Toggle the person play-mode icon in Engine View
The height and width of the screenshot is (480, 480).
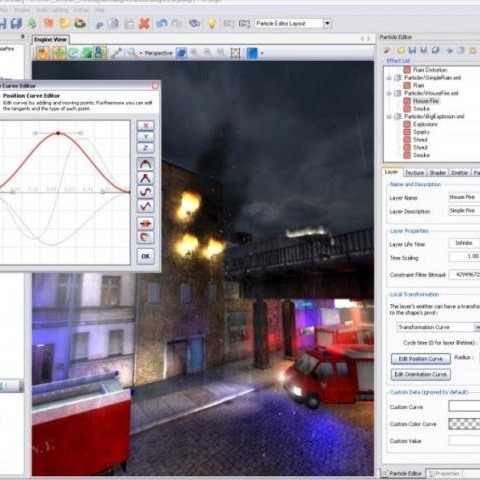pos(100,53)
